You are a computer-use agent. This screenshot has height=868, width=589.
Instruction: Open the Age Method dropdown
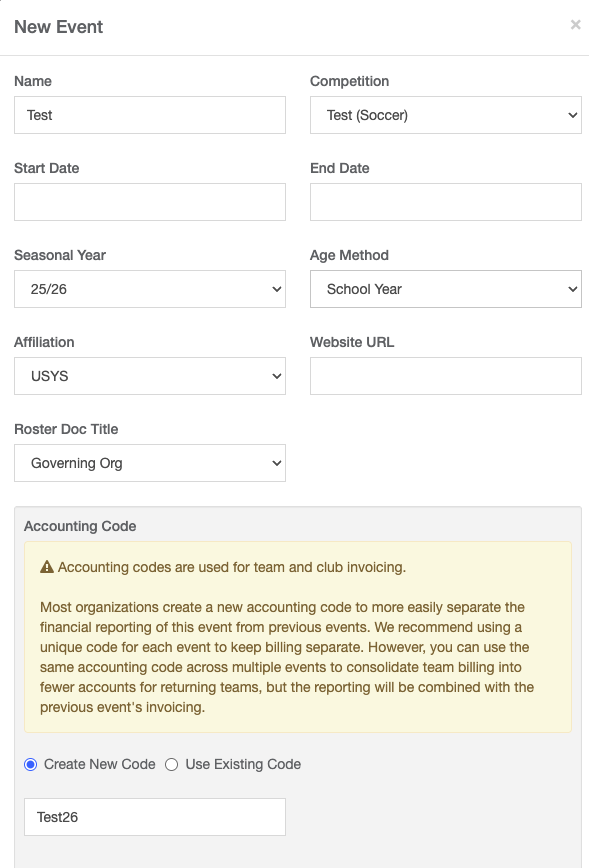click(446, 289)
